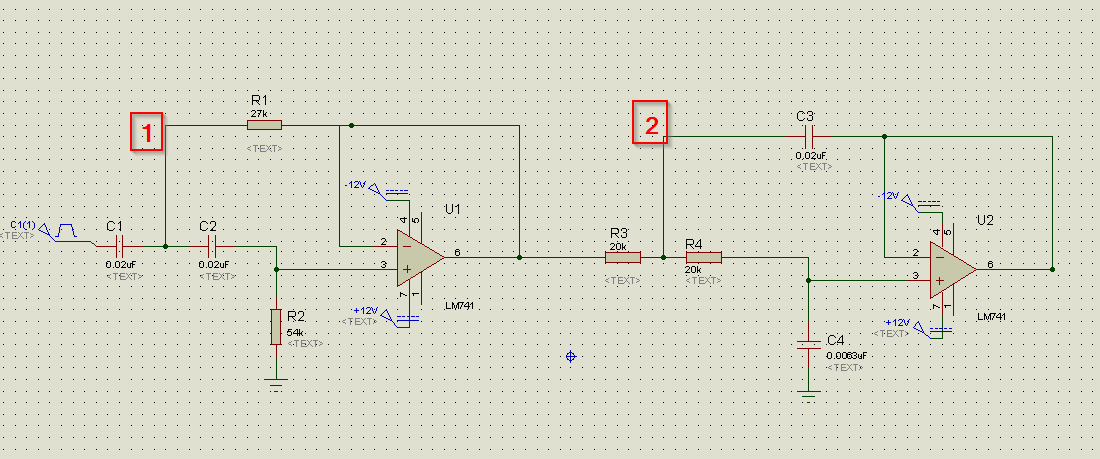The height and width of the screenshot is (459, 1100).
Task: Click capacitor C4 0.0063uF symbol
Action: (x=808, y=345)
